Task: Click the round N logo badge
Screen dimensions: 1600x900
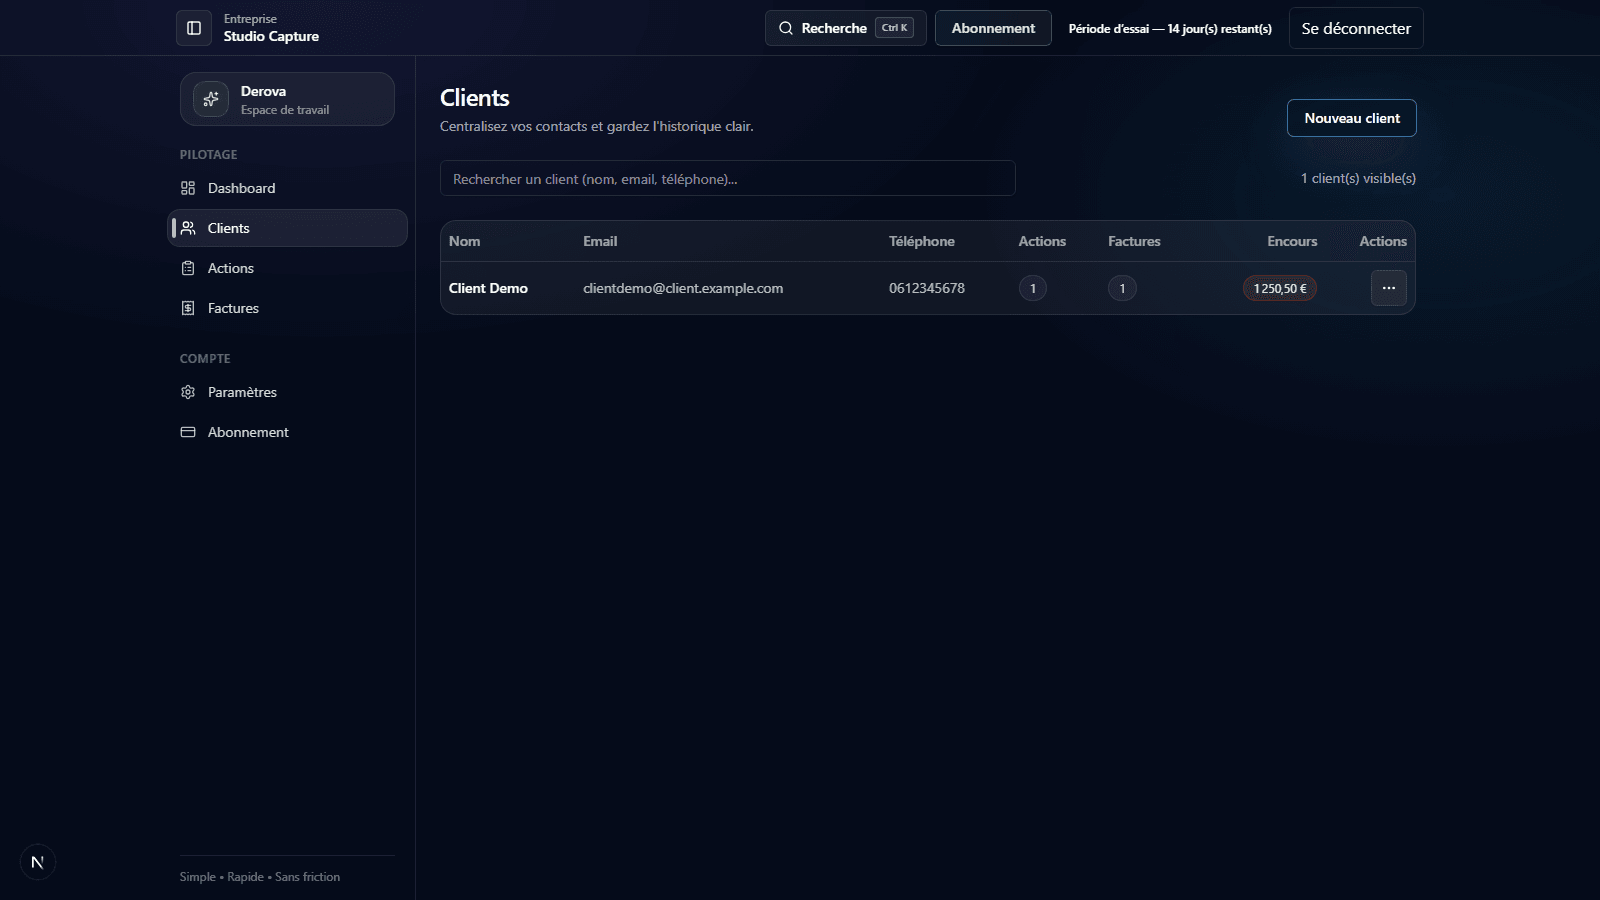Action: 37,862
